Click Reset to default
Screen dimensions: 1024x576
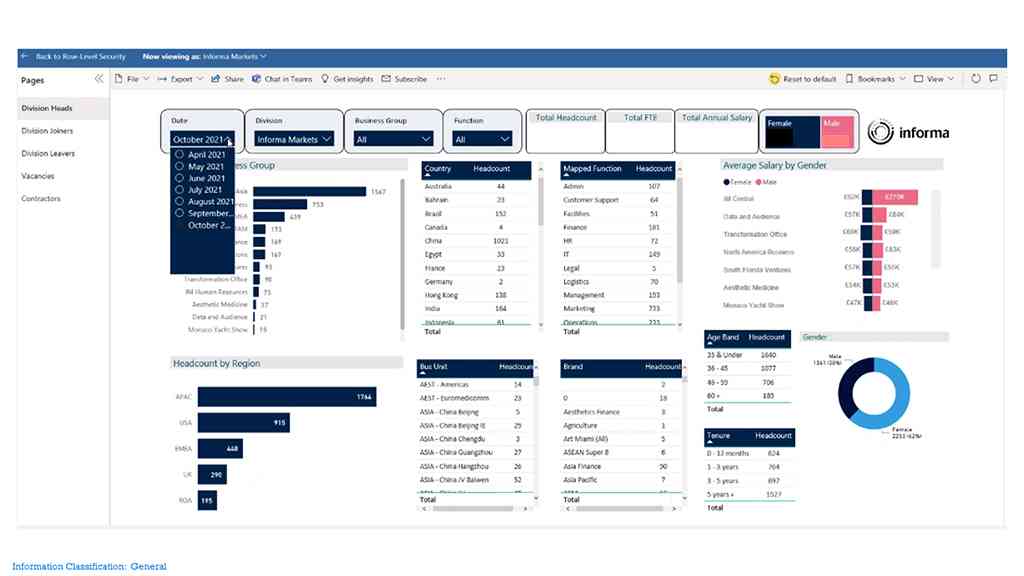(x=774, y=79)
